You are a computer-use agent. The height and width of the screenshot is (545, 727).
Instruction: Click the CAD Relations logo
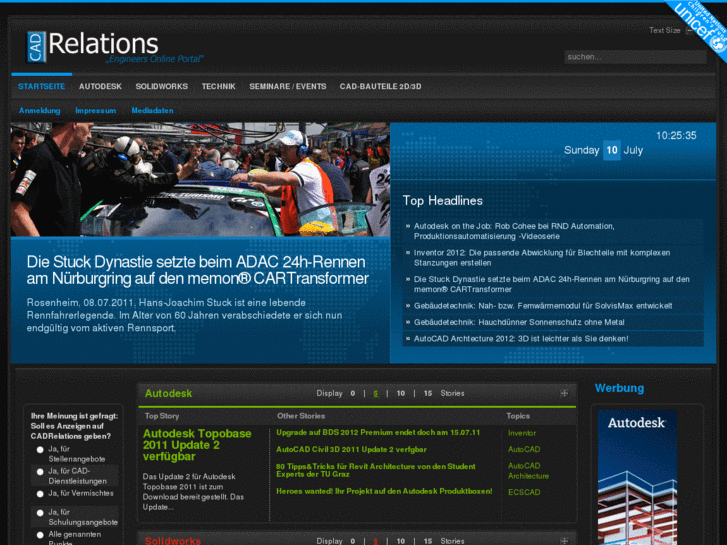(115, 47)
